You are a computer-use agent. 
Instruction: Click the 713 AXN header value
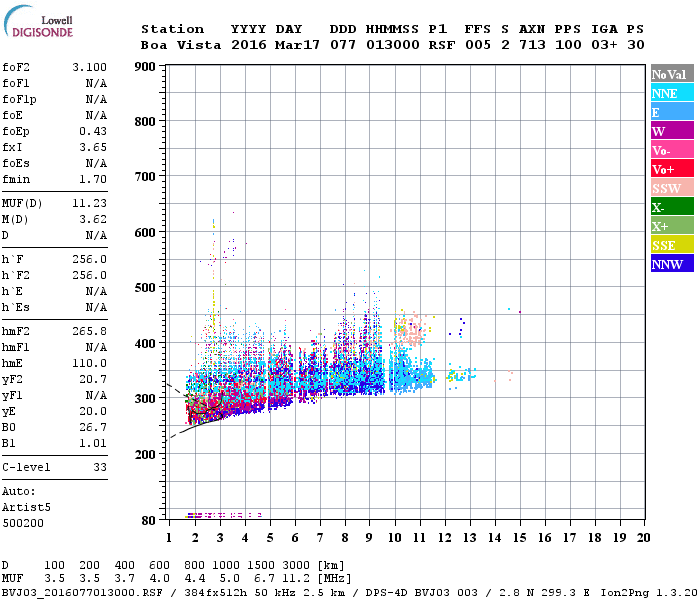point(532,45)
